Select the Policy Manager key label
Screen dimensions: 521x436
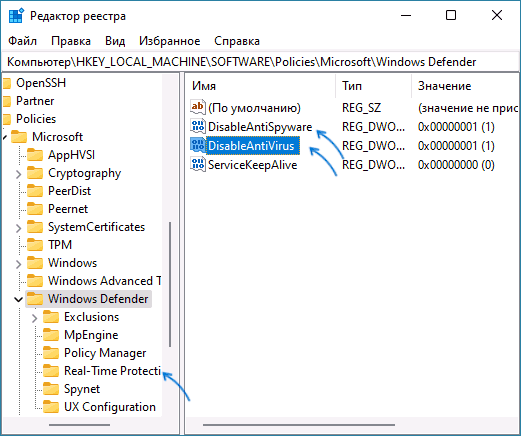coord(105,353)
